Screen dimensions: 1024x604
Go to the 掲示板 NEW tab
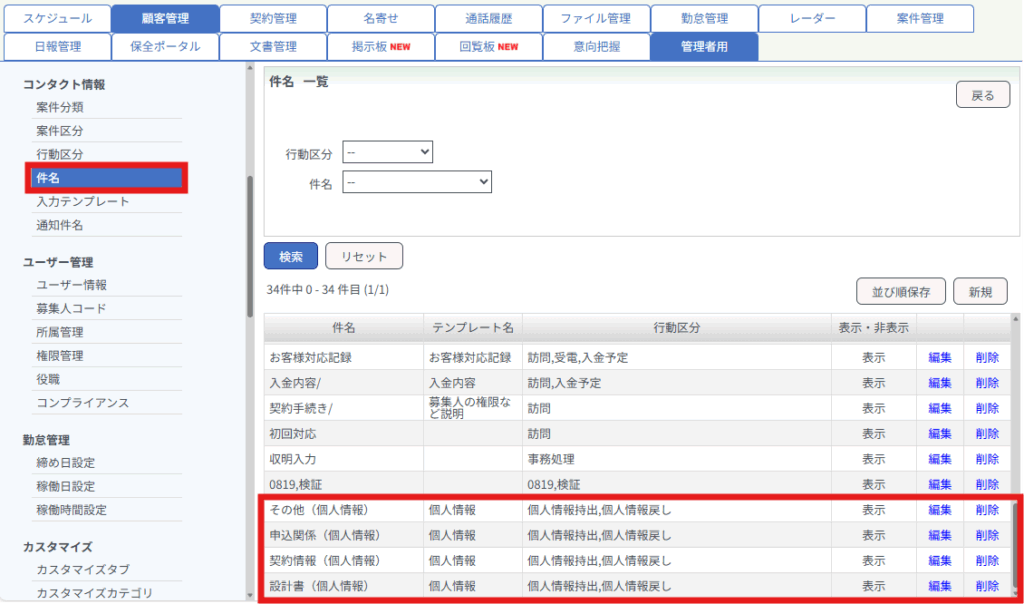click(380, 47)
